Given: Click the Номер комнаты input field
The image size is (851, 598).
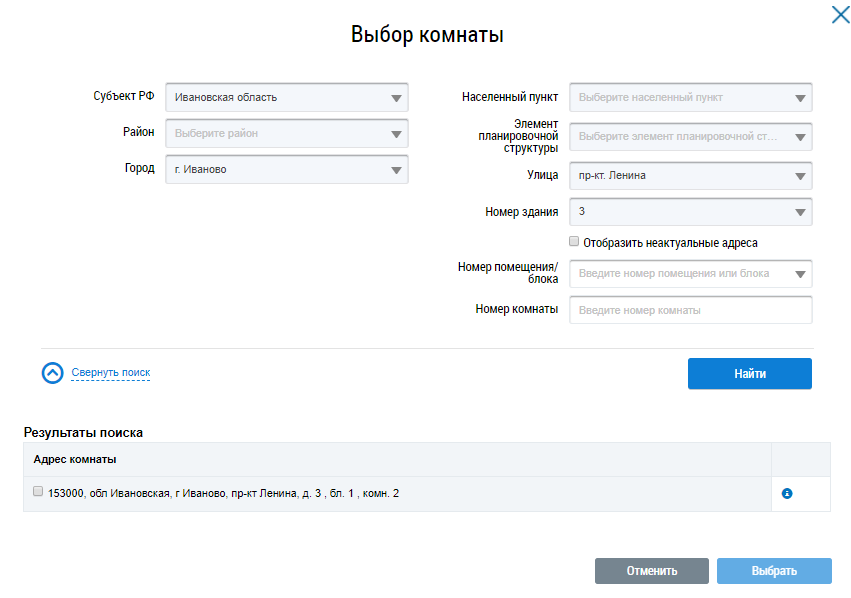Looking at the screenshot, I should pos(690,310).
